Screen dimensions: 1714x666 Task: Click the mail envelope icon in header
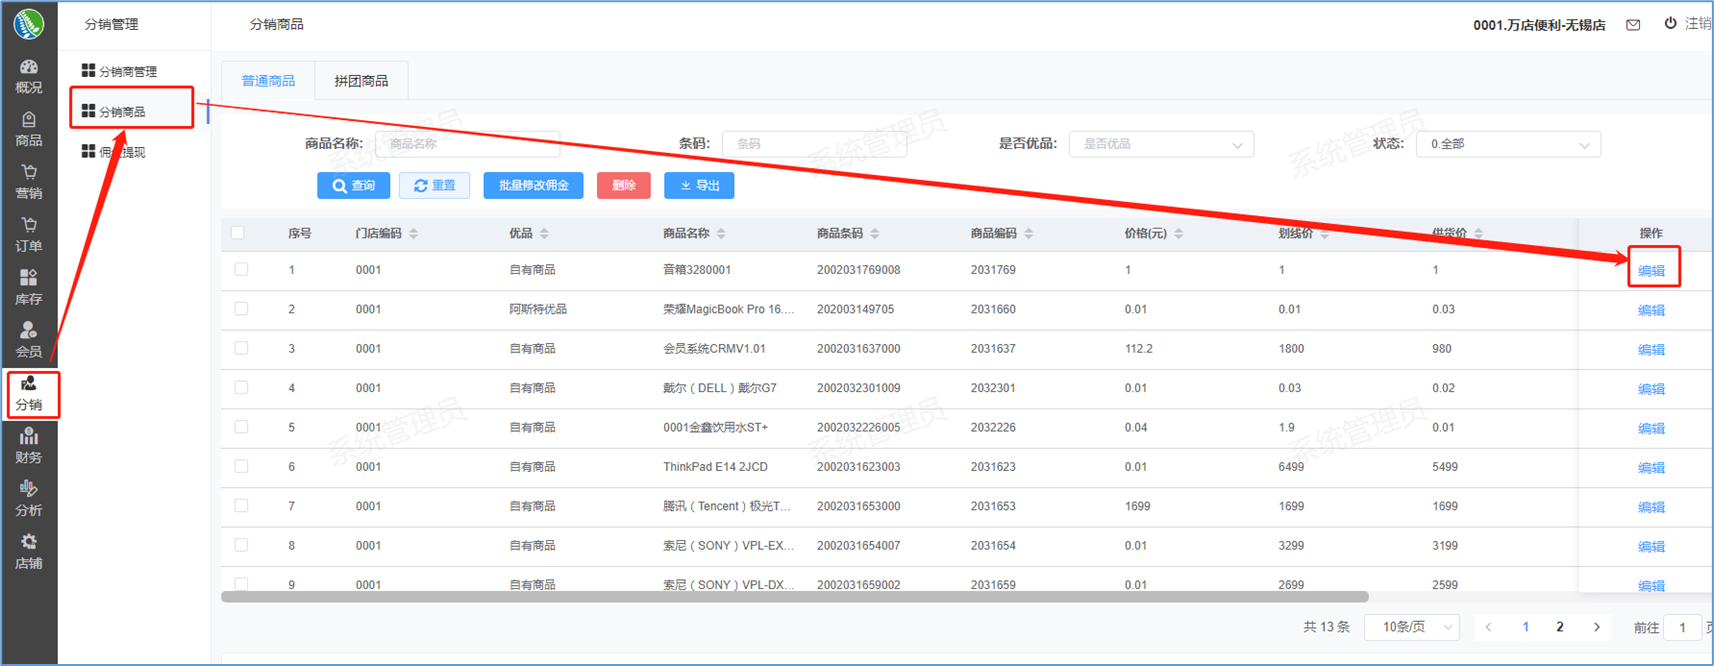tap(1633, 25)
